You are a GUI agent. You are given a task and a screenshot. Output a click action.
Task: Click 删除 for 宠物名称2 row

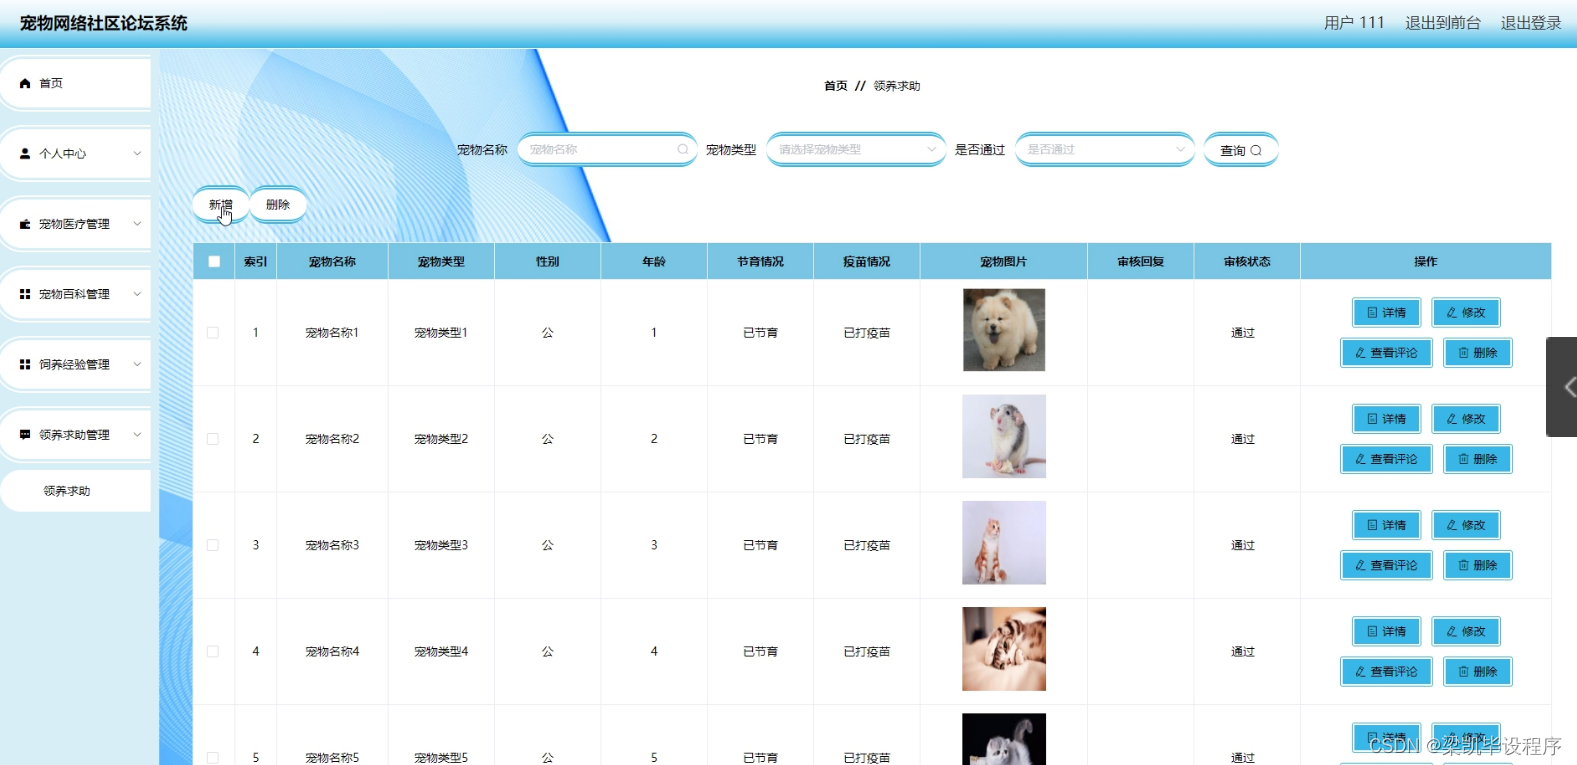pos(1478,458)
